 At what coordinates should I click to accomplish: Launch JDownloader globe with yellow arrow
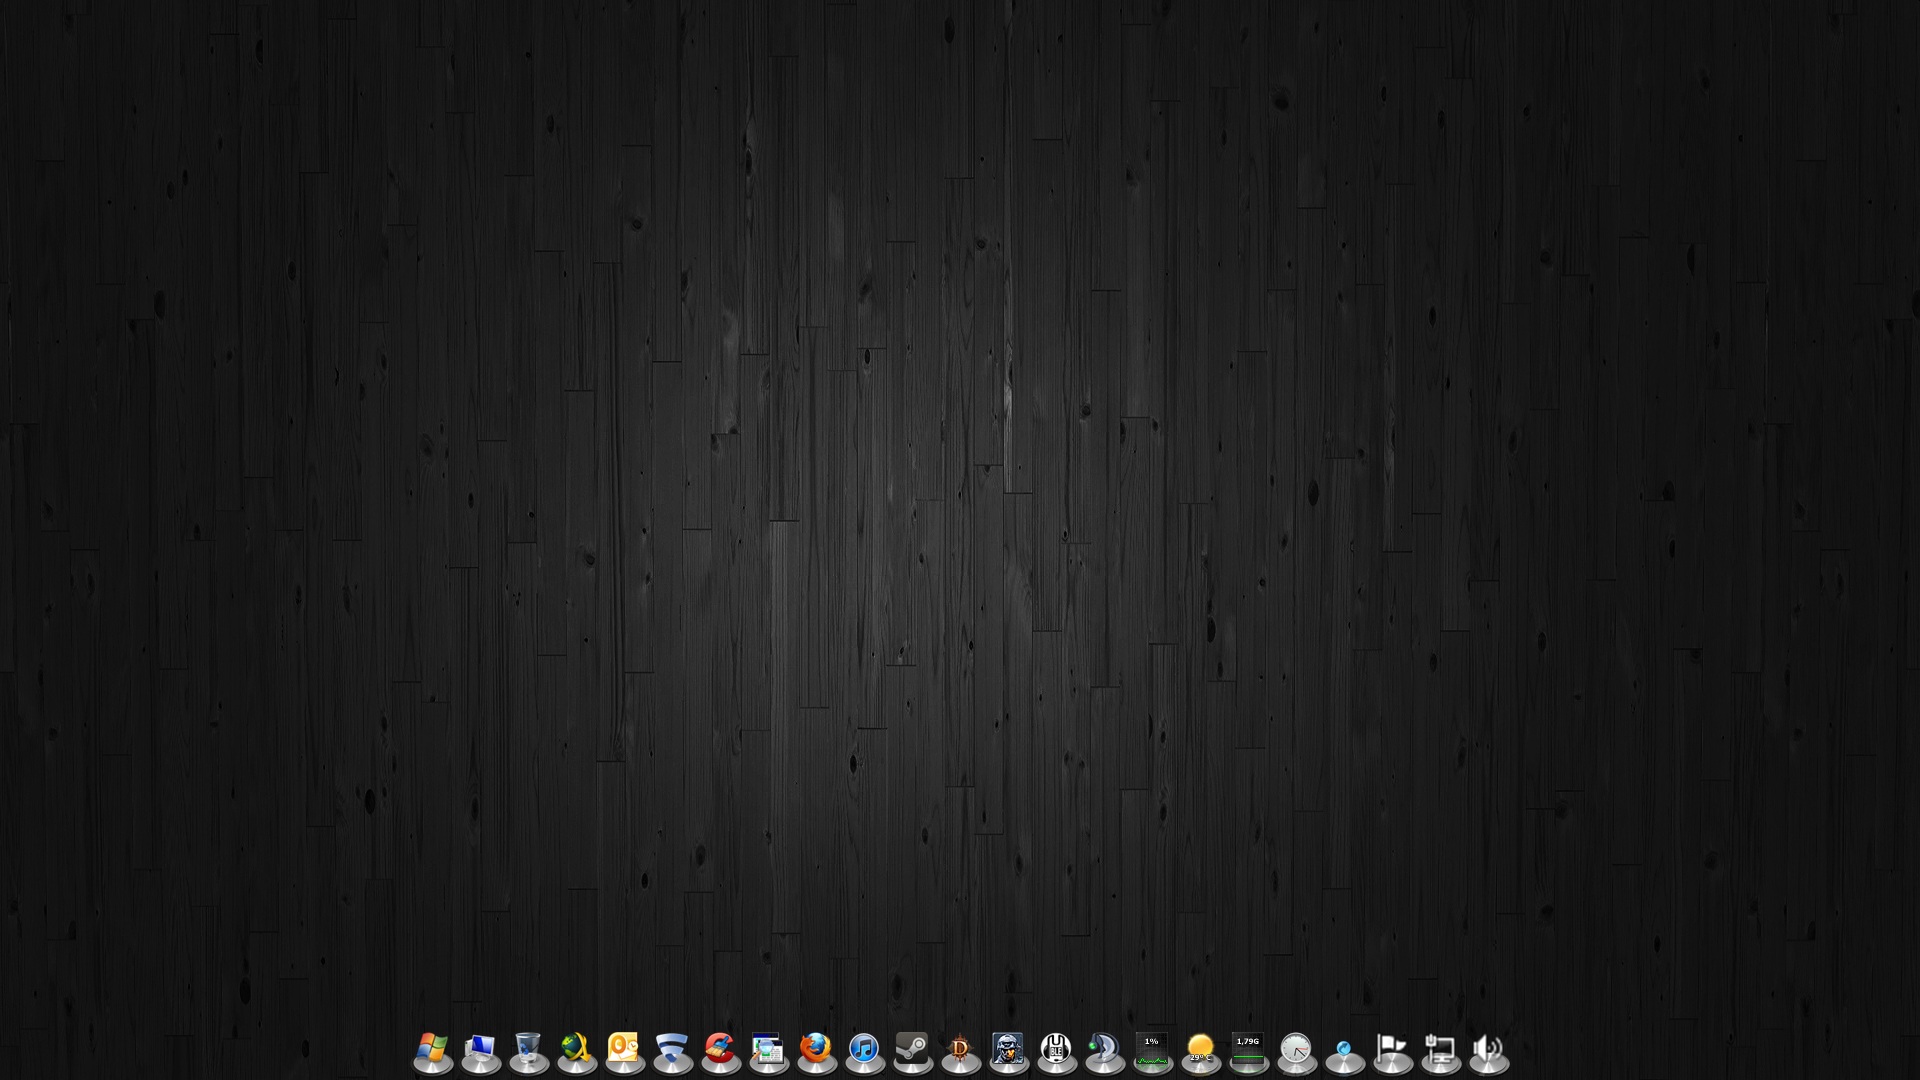pos(576,1049)
